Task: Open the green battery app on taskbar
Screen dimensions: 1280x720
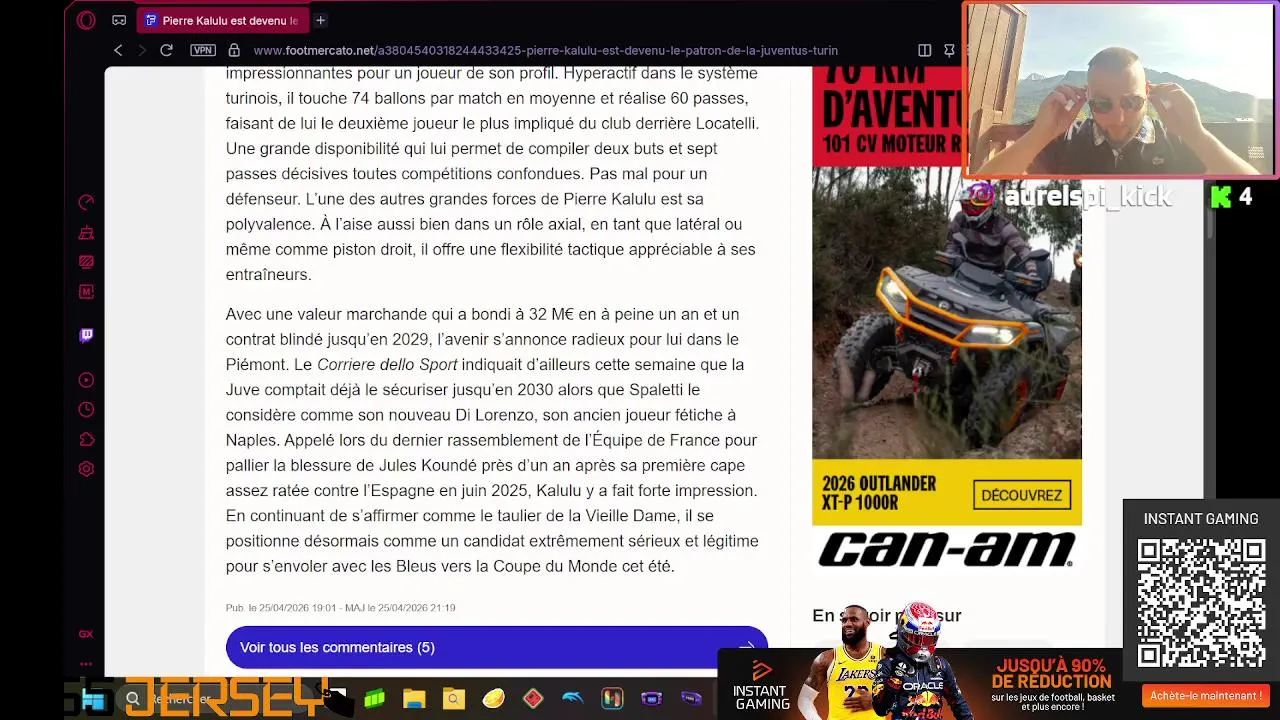Action: (x=374, y=699)
